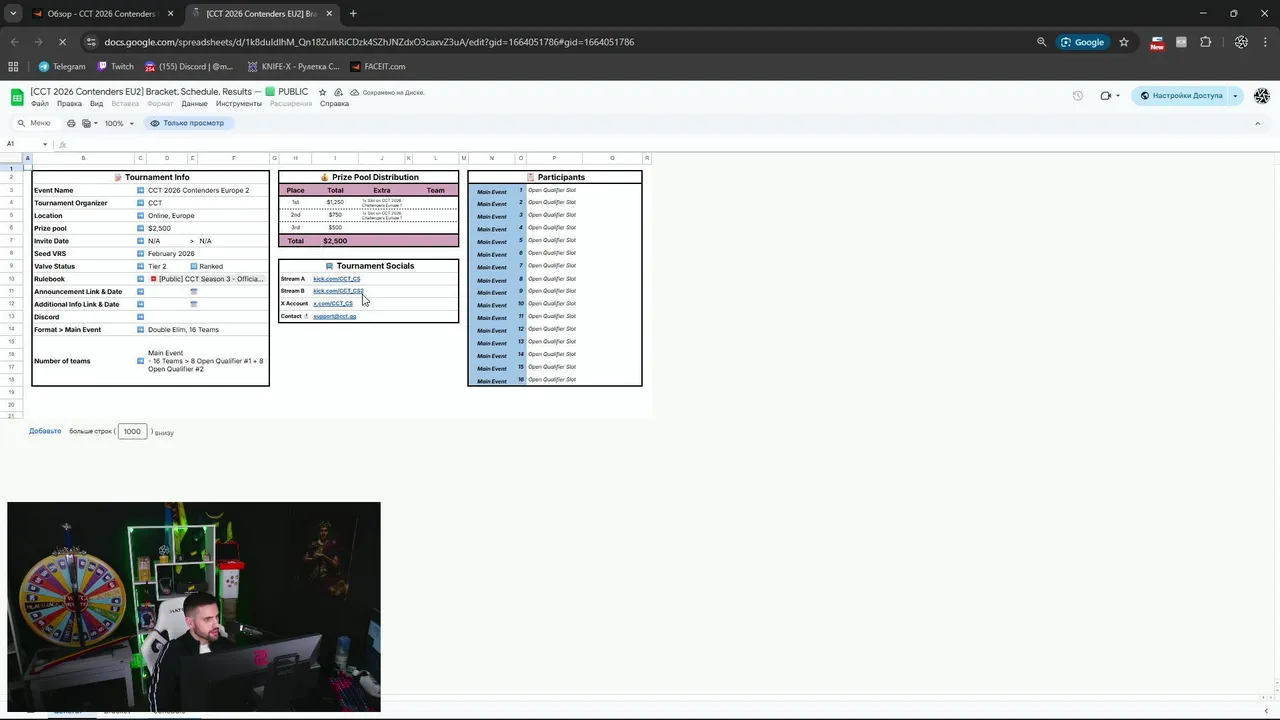Open the Справка menu
Image resolution: width=1280 pixels, height=720 pixels.
(x=334, y=104)
